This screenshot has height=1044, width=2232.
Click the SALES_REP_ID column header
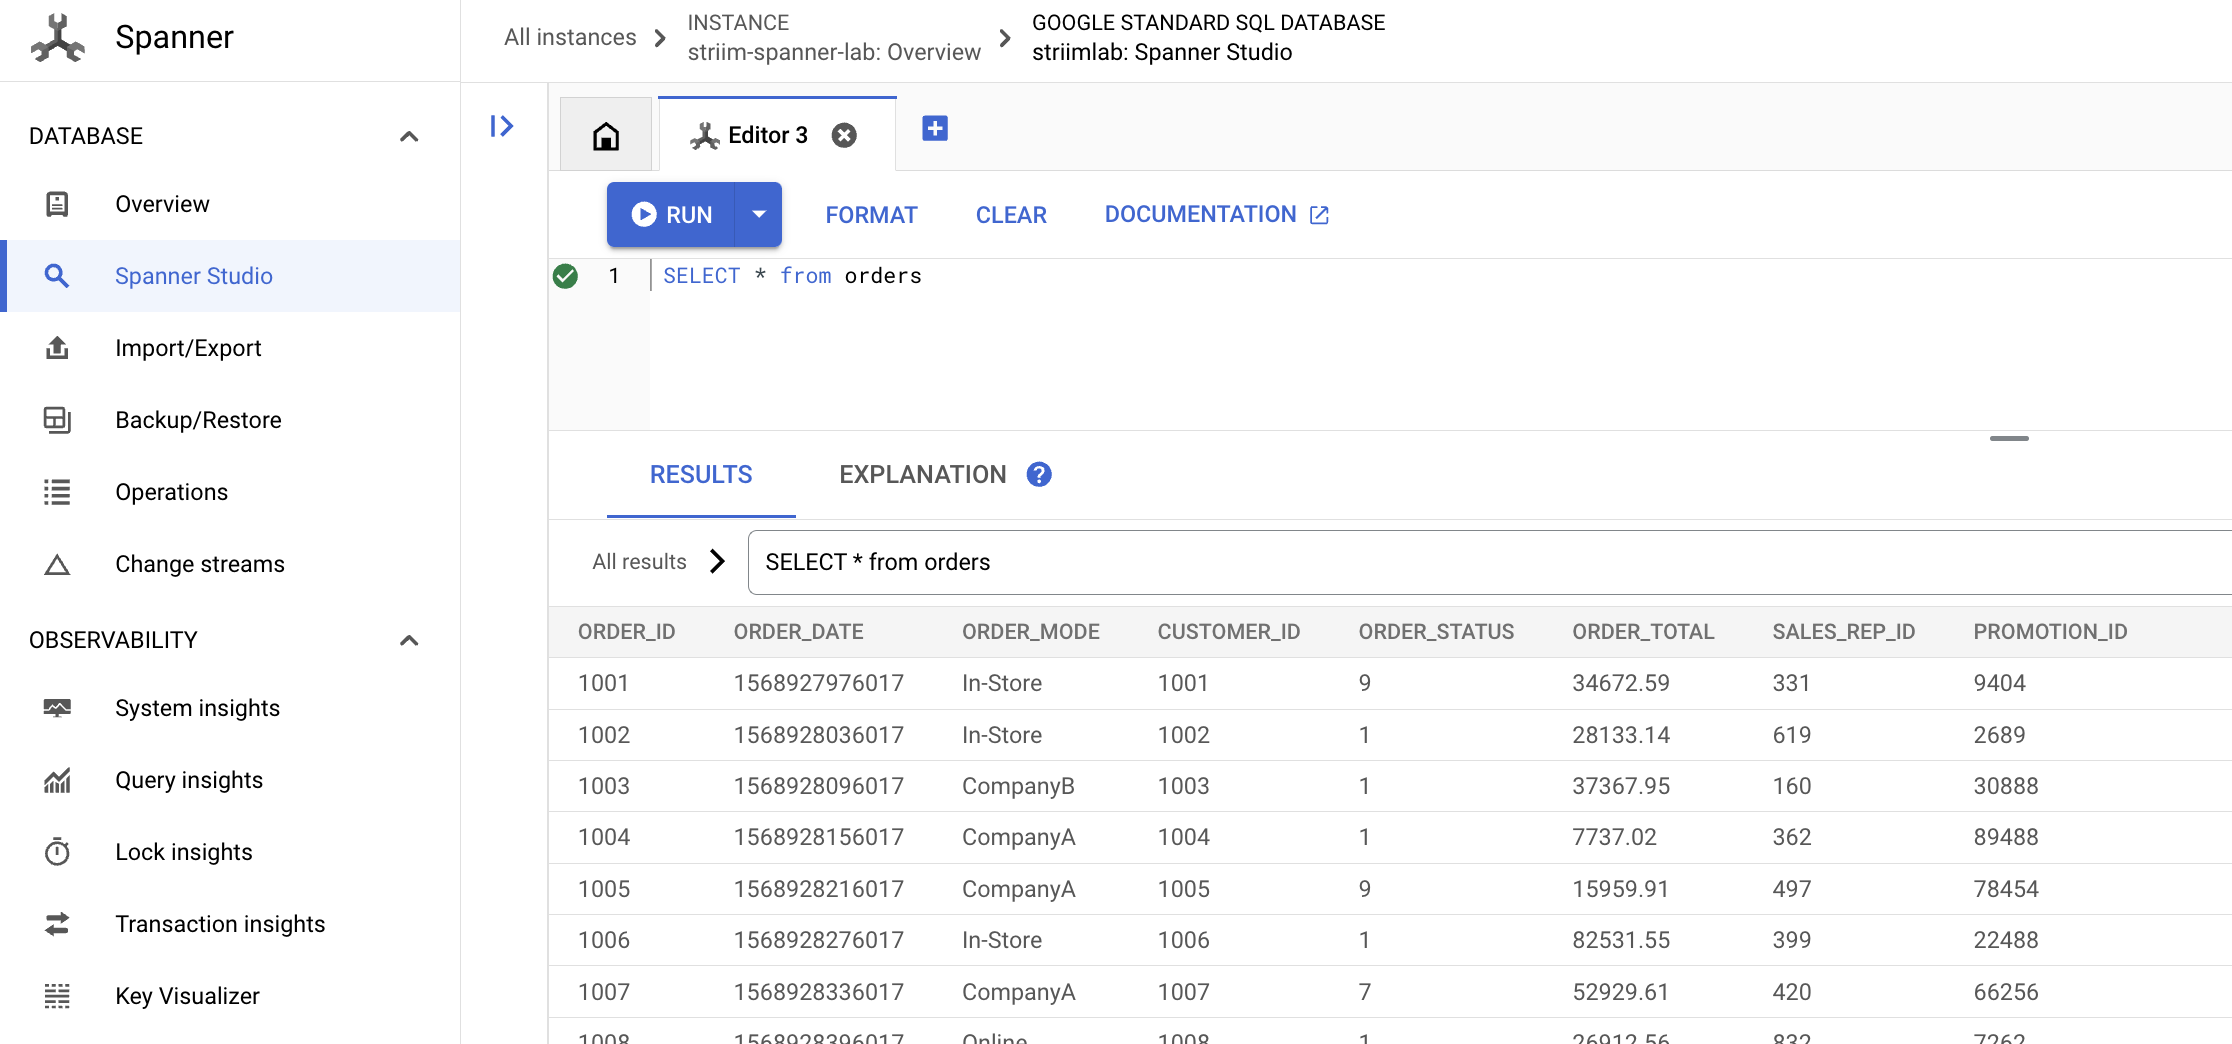[1843, 632]
